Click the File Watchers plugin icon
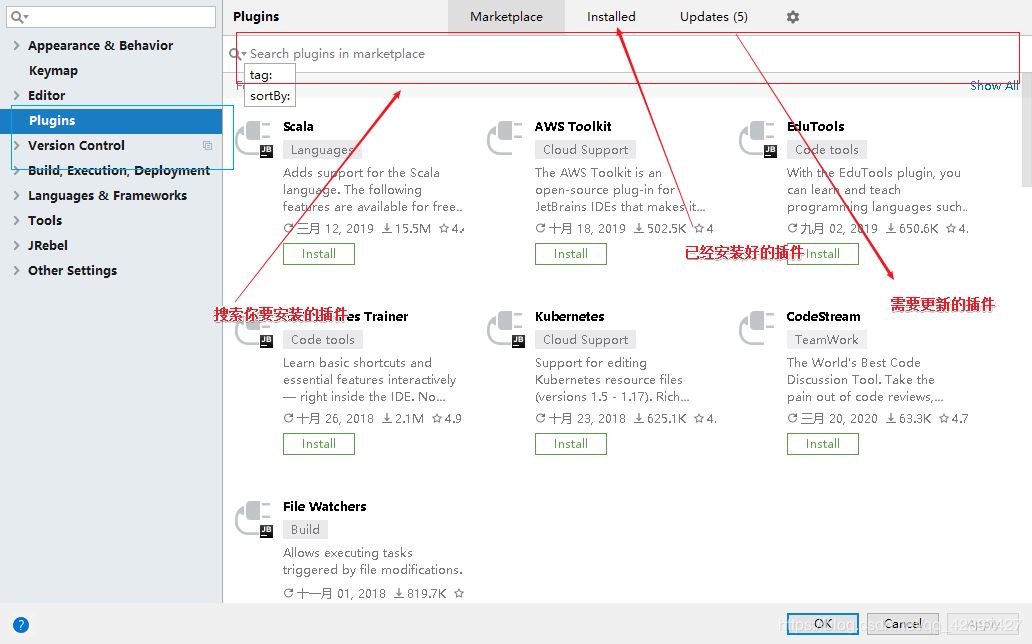This screenshot has height=644, width=1032. click(x=255, y=519)
